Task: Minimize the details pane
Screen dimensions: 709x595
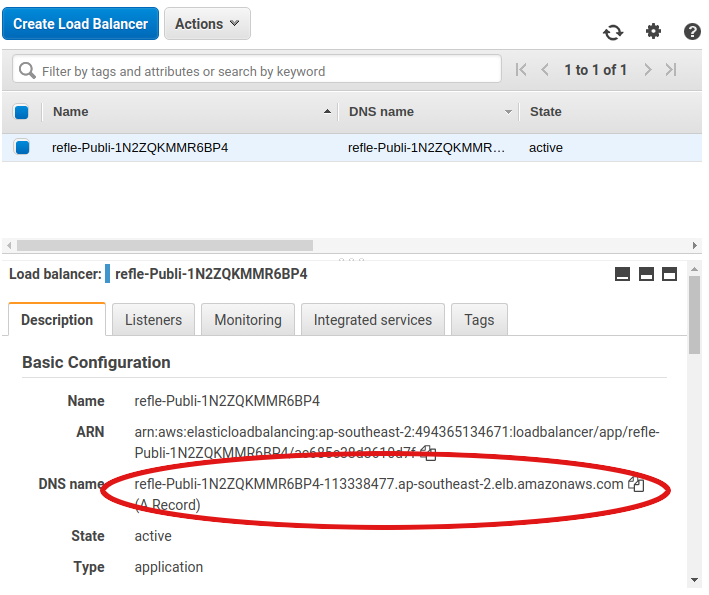Action: pos(622,274)
